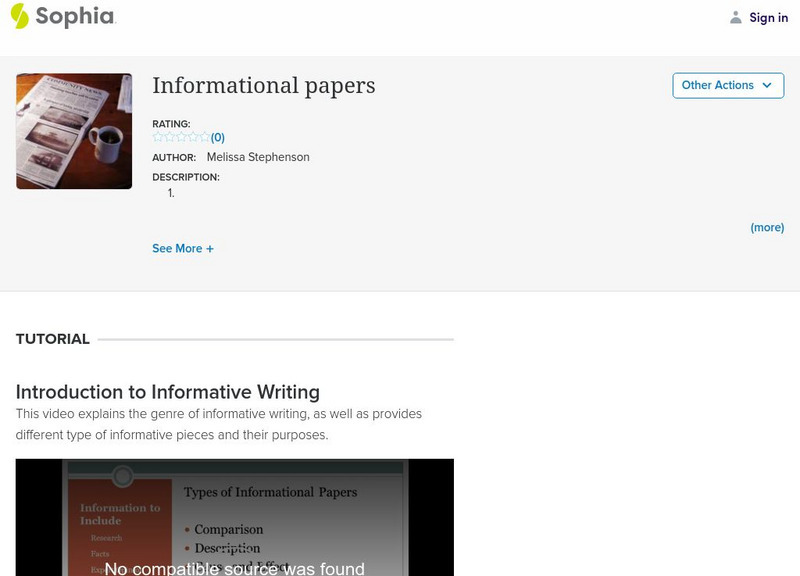Click the Other Actions chevron arrow

click(767, 85)
